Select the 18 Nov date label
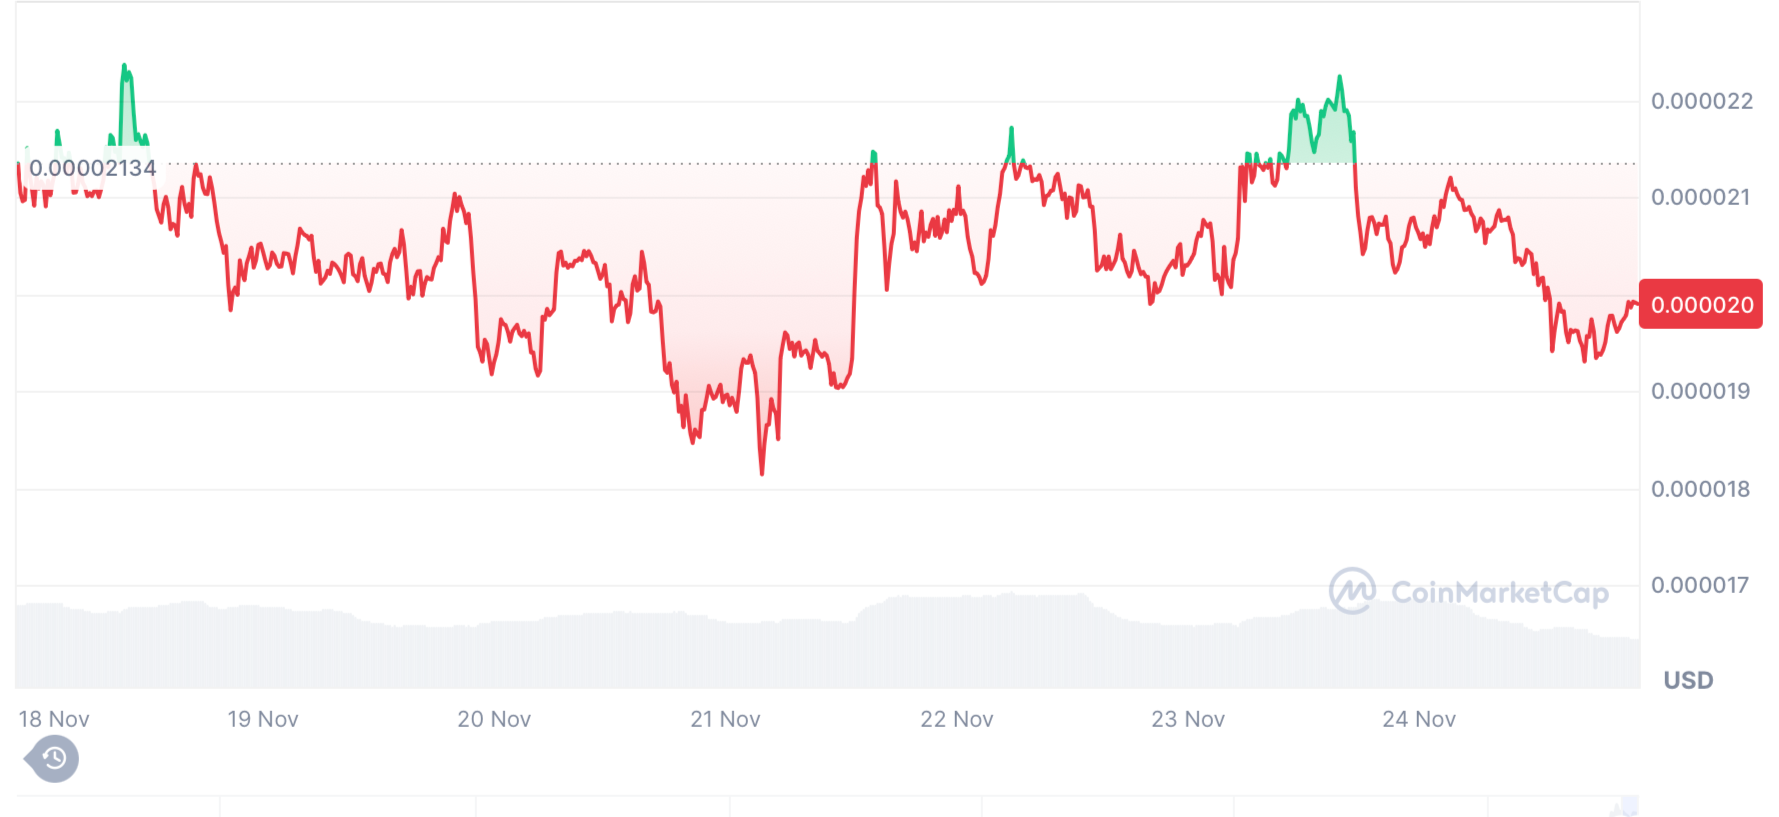1779x817 pixels. tap(54, 719)
